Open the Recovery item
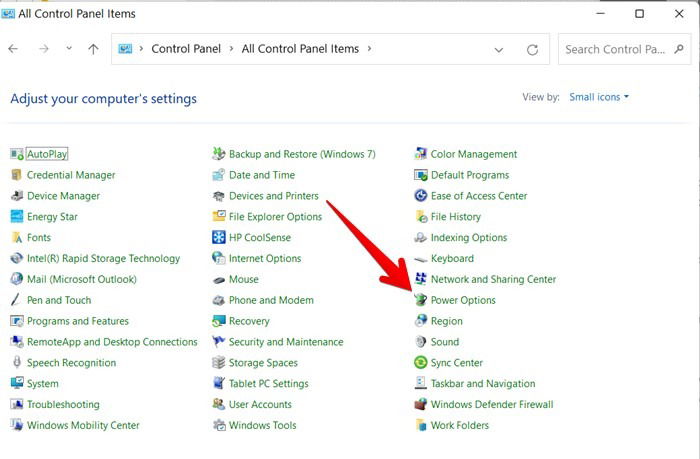Screen dimensions: 700x459 [249, 321]
